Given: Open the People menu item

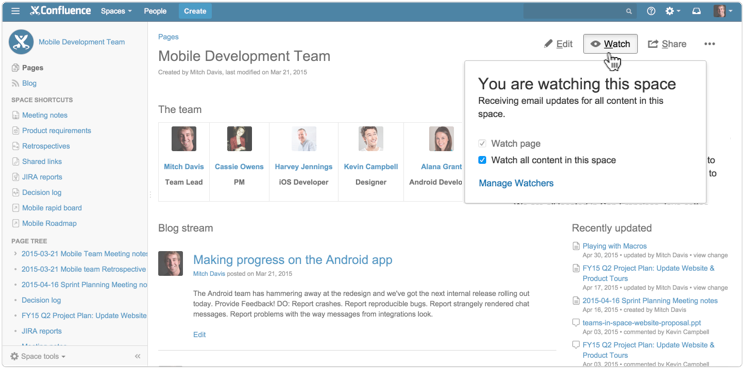Looking at the screenshot, I should click(155, 11).
